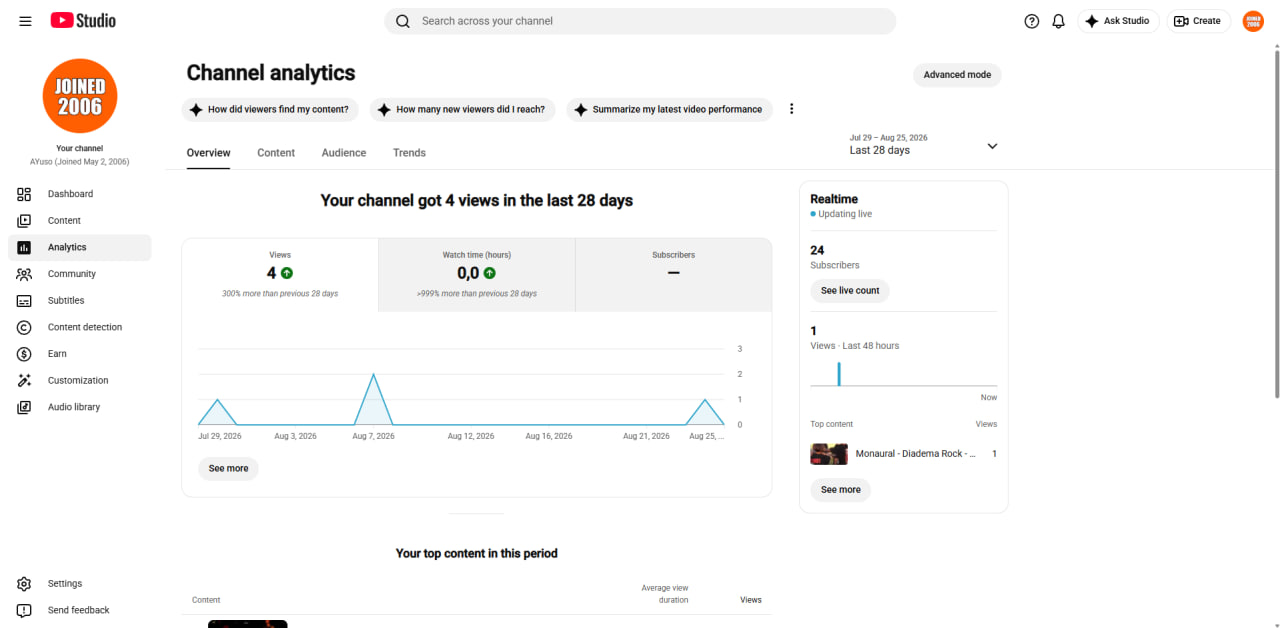
Task: Click '300% more than previous 28 days'
Action: [x=280, y=294]
